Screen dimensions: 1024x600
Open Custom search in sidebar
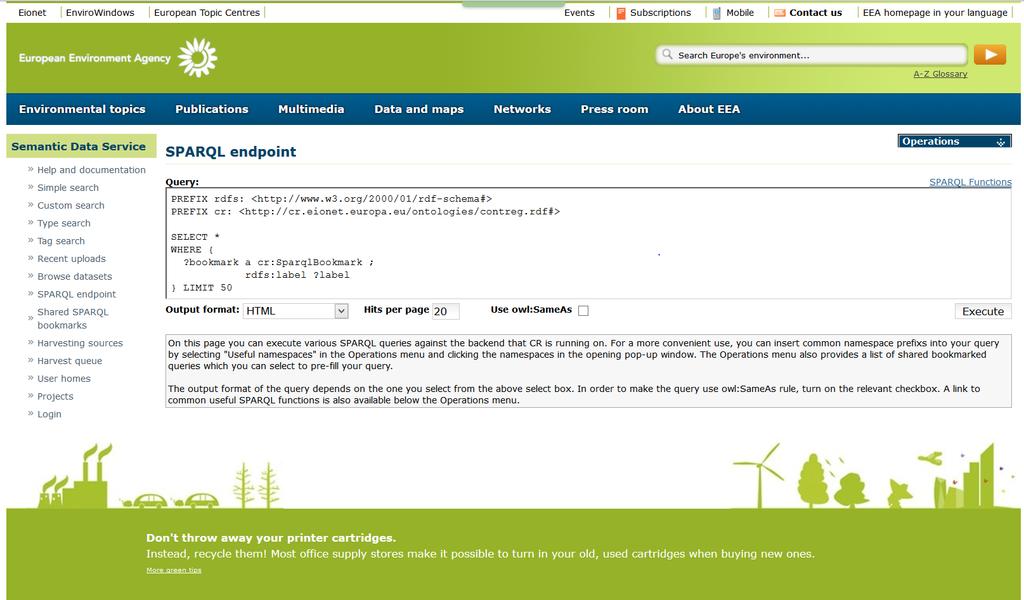point(71,205)
